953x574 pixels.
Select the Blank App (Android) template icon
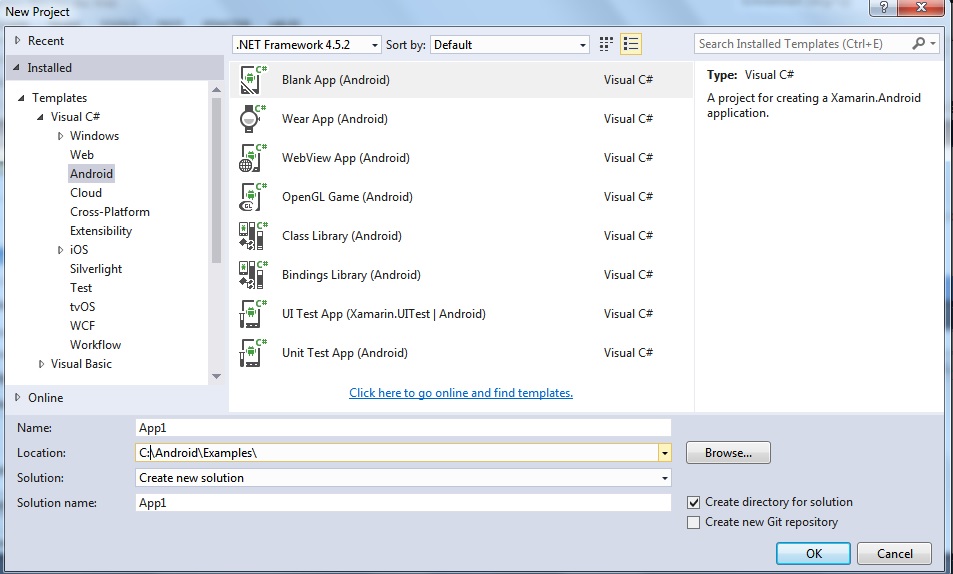[253, 80]
